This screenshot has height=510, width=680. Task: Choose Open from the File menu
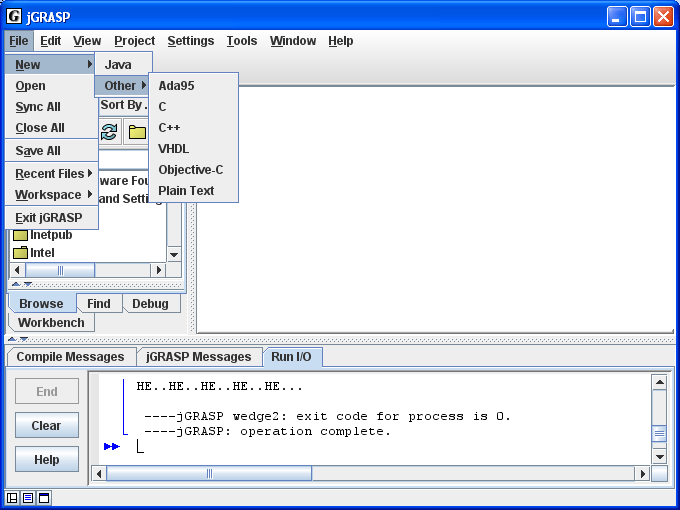click(52, 85)
